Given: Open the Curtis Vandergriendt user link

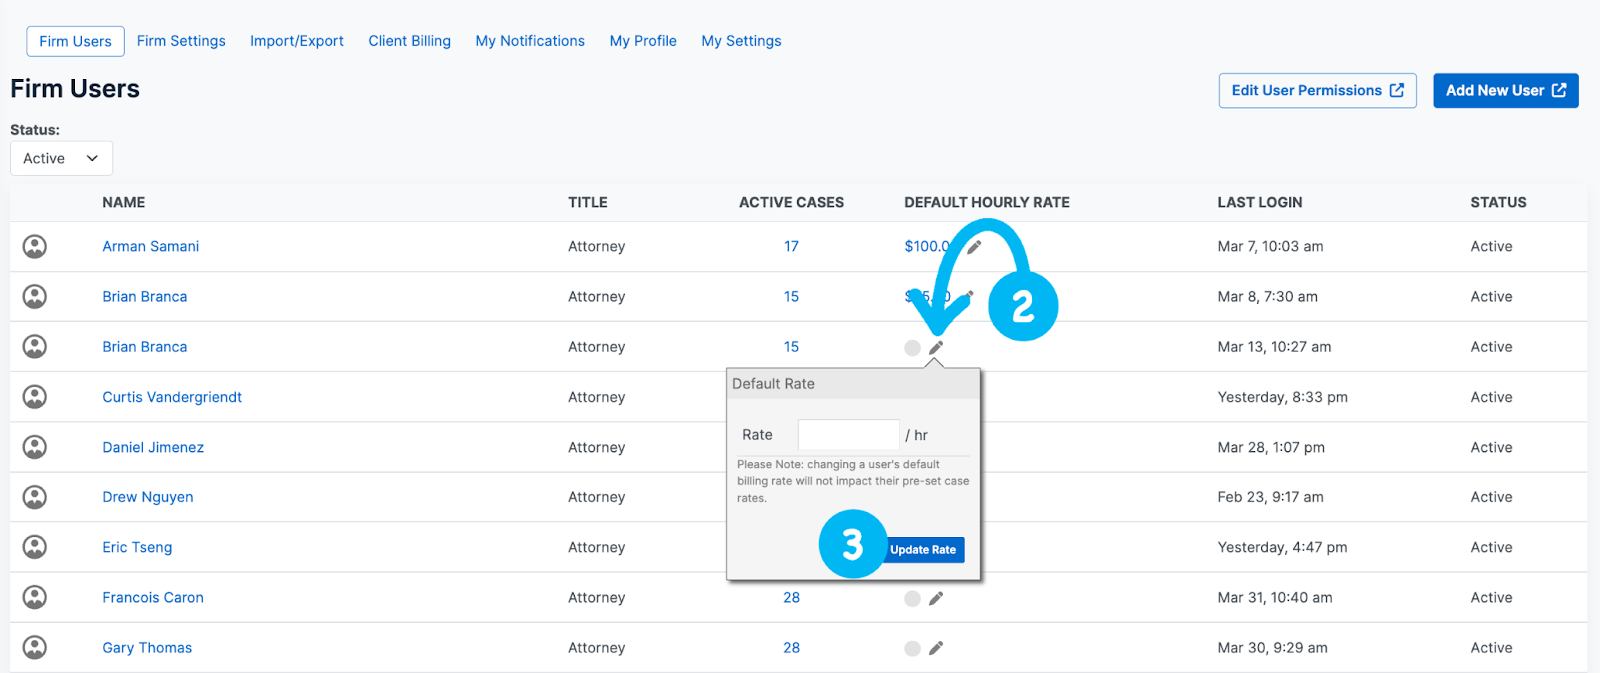Looking at the screenshot, I should [x=172, y=397].
